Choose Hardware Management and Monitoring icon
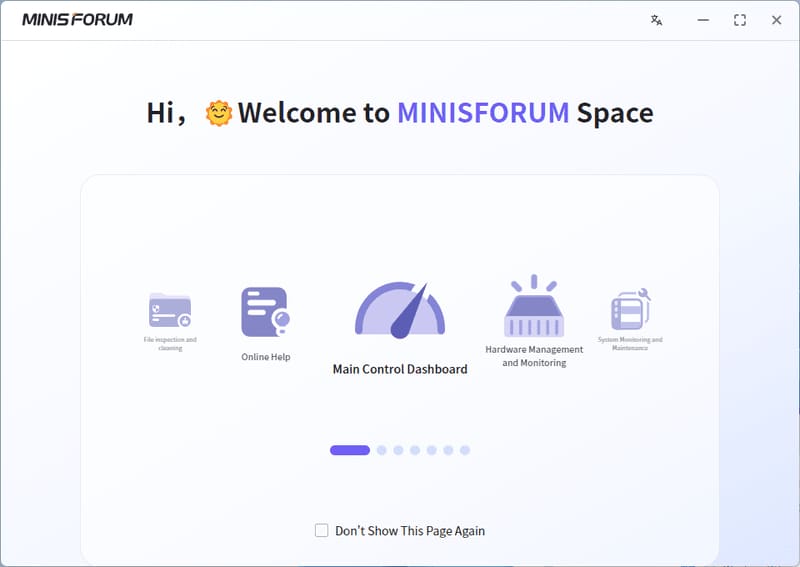The height and width of the screenshot is (567, 800). pos(534,306)
